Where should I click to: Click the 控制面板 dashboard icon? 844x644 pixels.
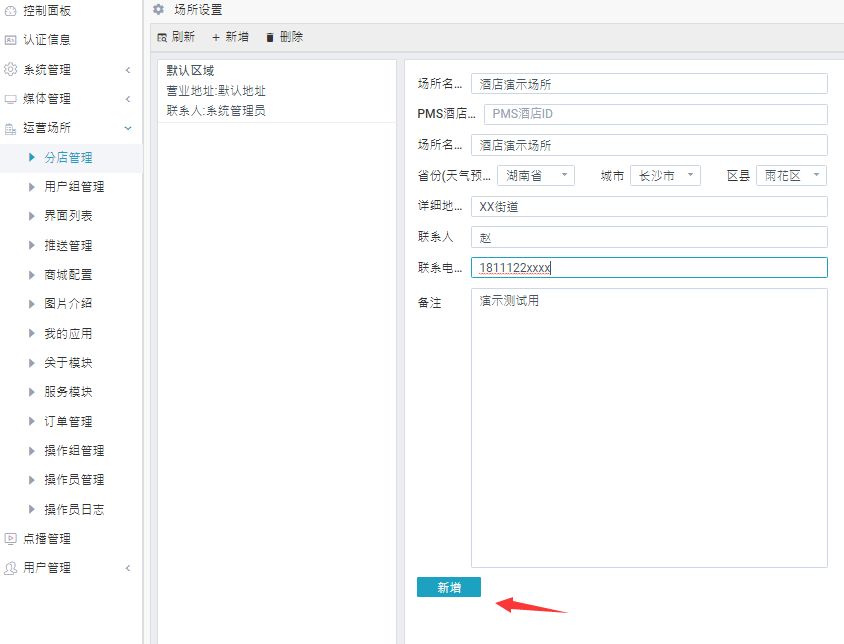(10, 10)
